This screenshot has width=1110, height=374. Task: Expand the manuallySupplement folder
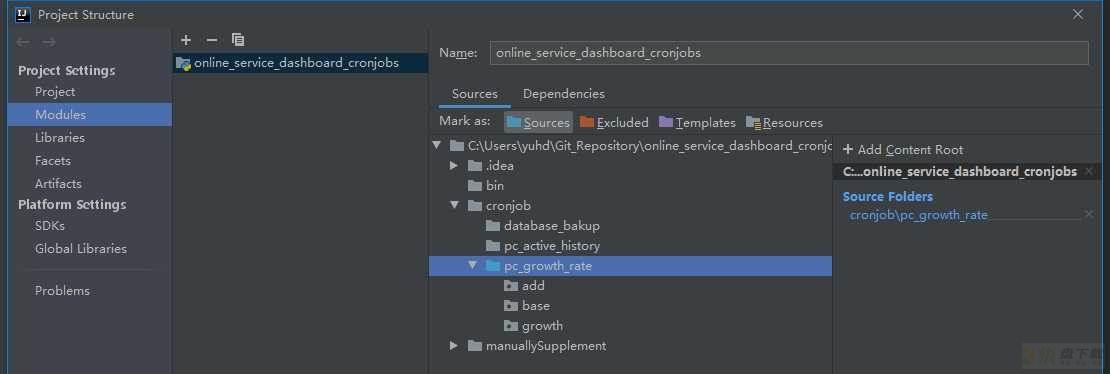(454, 346)
